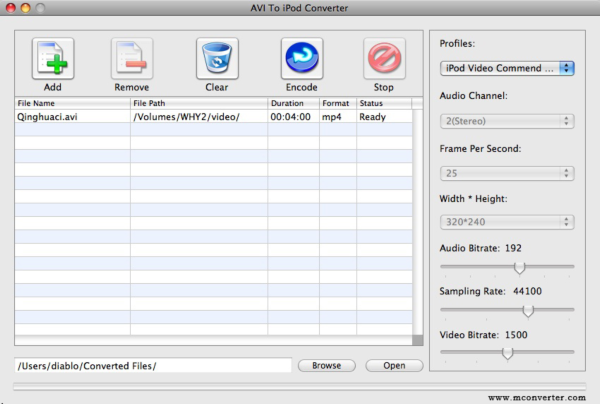Click the Add file icon

pyautogui.click(x=53, y=59)
